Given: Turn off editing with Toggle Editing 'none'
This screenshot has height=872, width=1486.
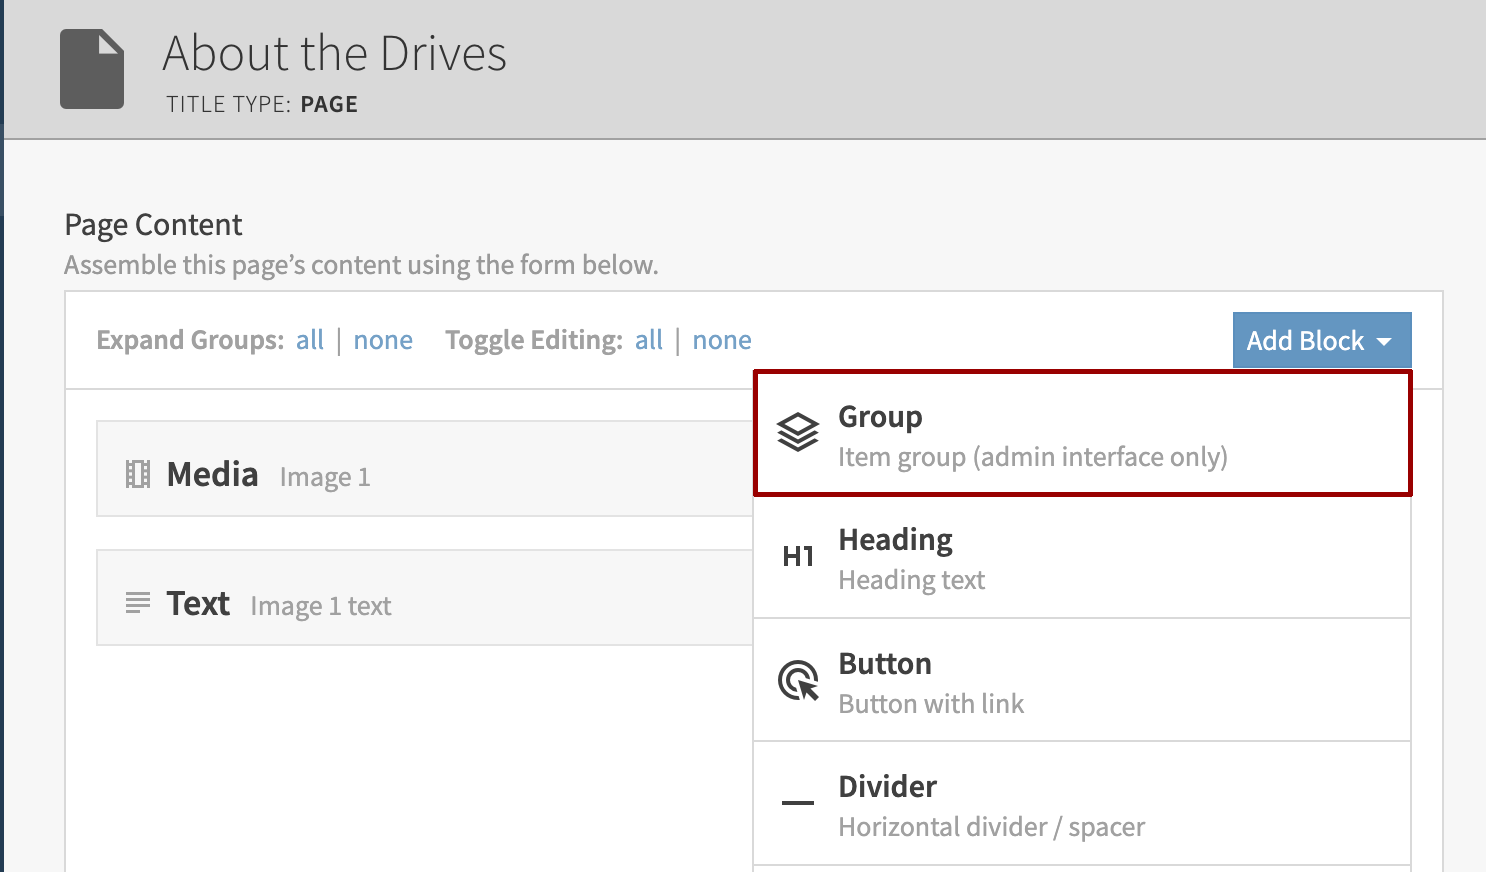Looking at the screenshot, I should pos(722,341).
